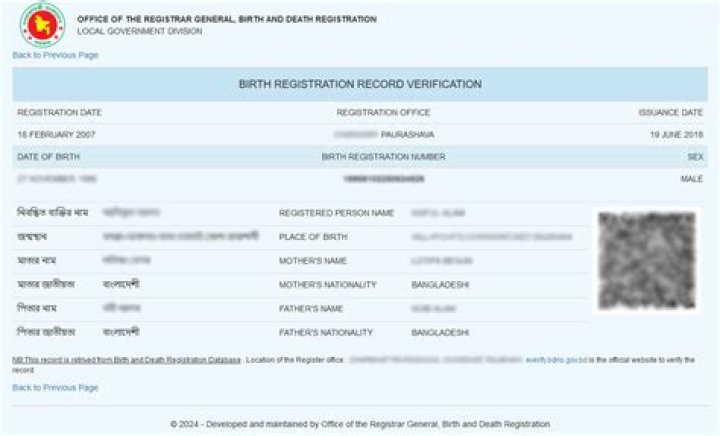Click the underlined NB record retrieved note
720x436 pixels.
click(127, 359)
